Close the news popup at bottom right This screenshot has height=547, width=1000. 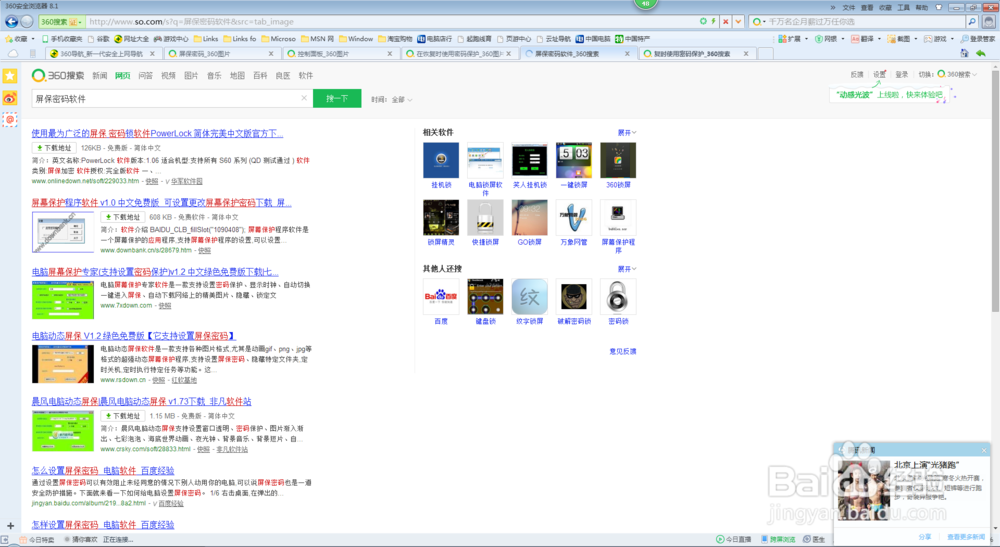pyautogui.click(x=983, y=450)
